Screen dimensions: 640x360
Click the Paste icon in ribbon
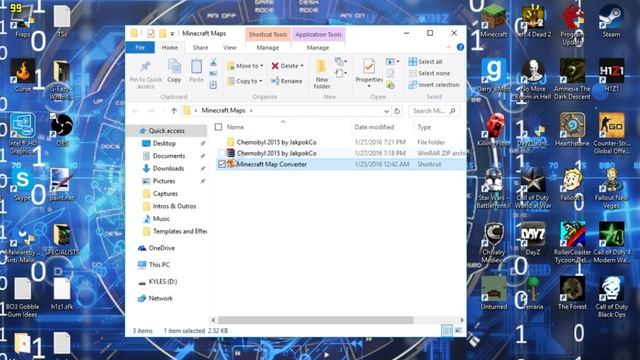pos(196,67)
